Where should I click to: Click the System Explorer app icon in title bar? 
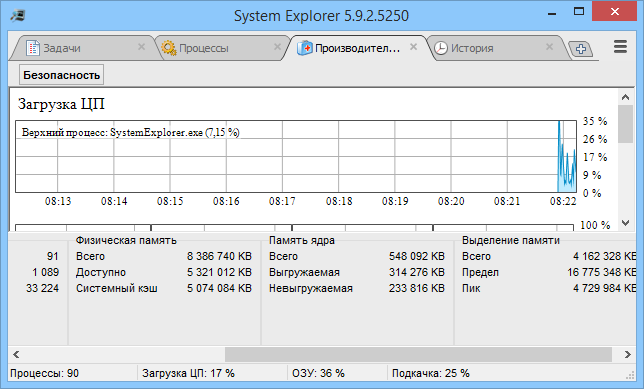[18, 16]
